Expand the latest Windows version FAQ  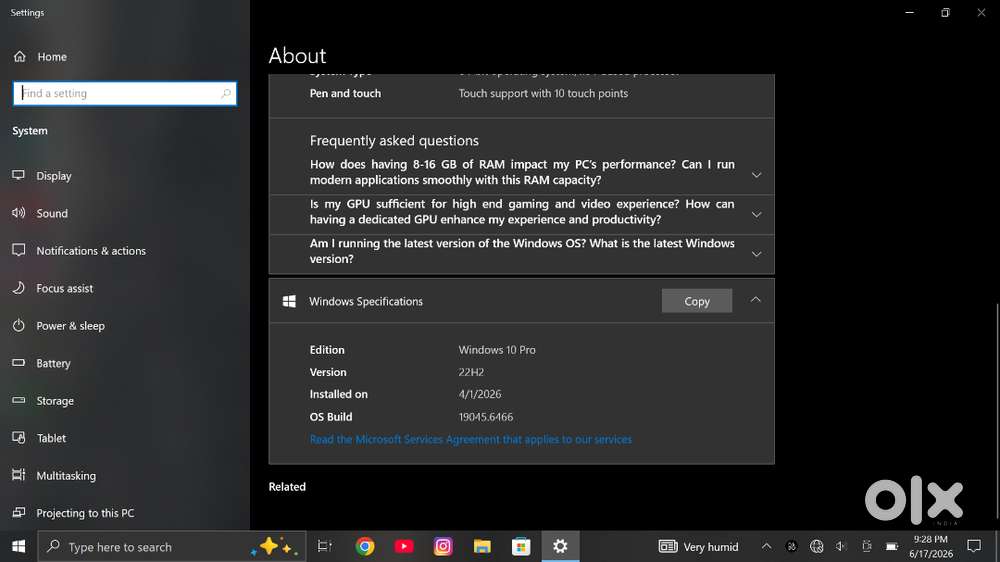pos(522,251)
